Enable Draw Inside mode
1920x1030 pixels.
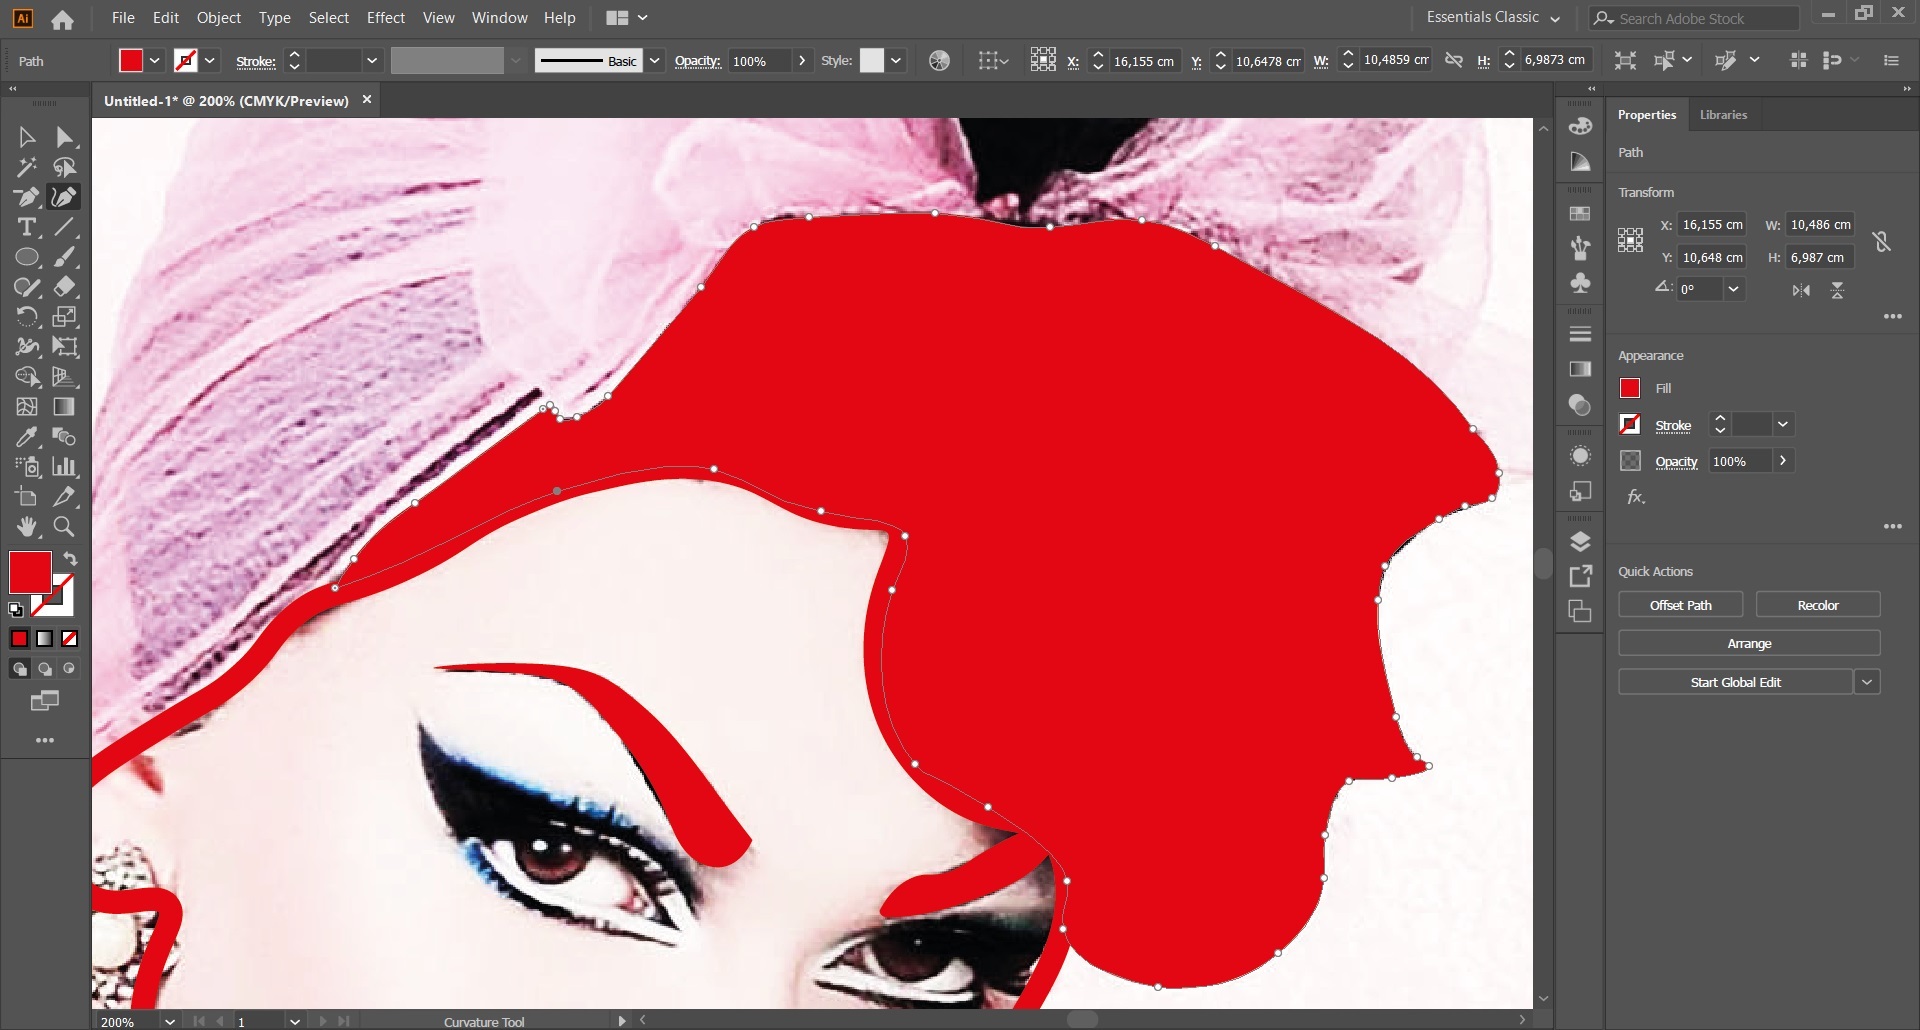point(70,669)
